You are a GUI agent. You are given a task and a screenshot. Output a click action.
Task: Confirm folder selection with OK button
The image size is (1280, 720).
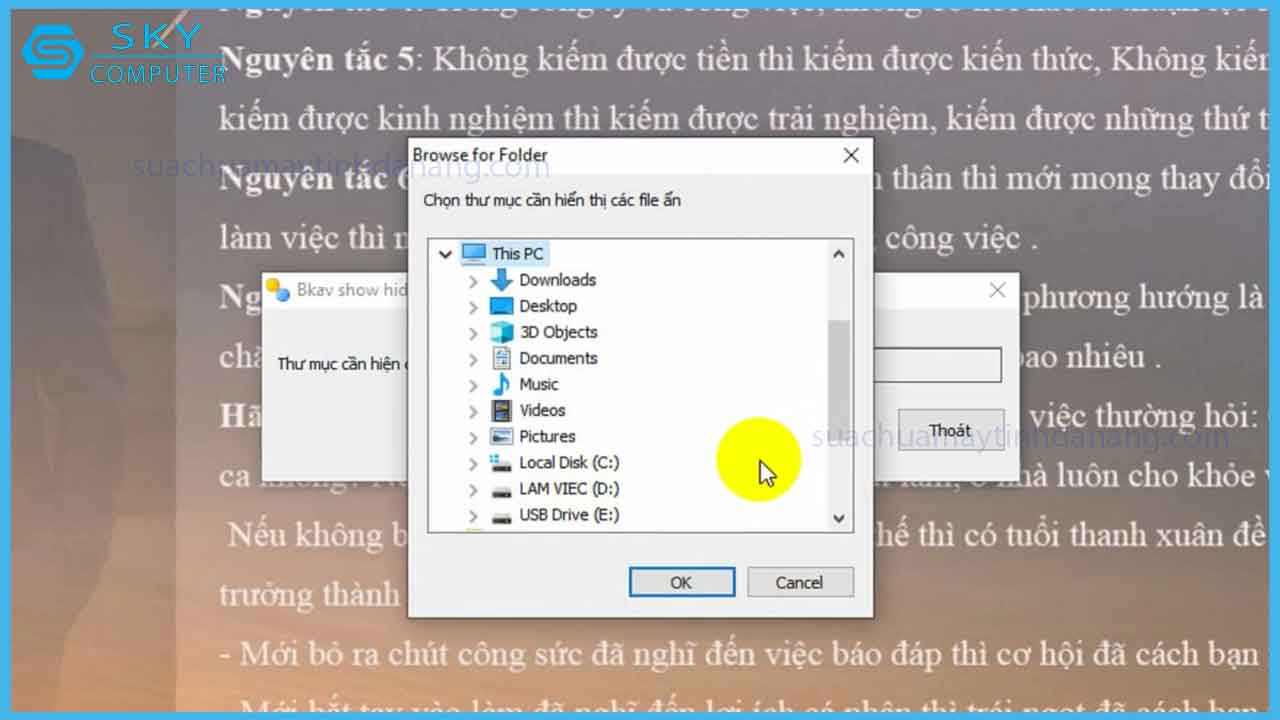[681, 582]
